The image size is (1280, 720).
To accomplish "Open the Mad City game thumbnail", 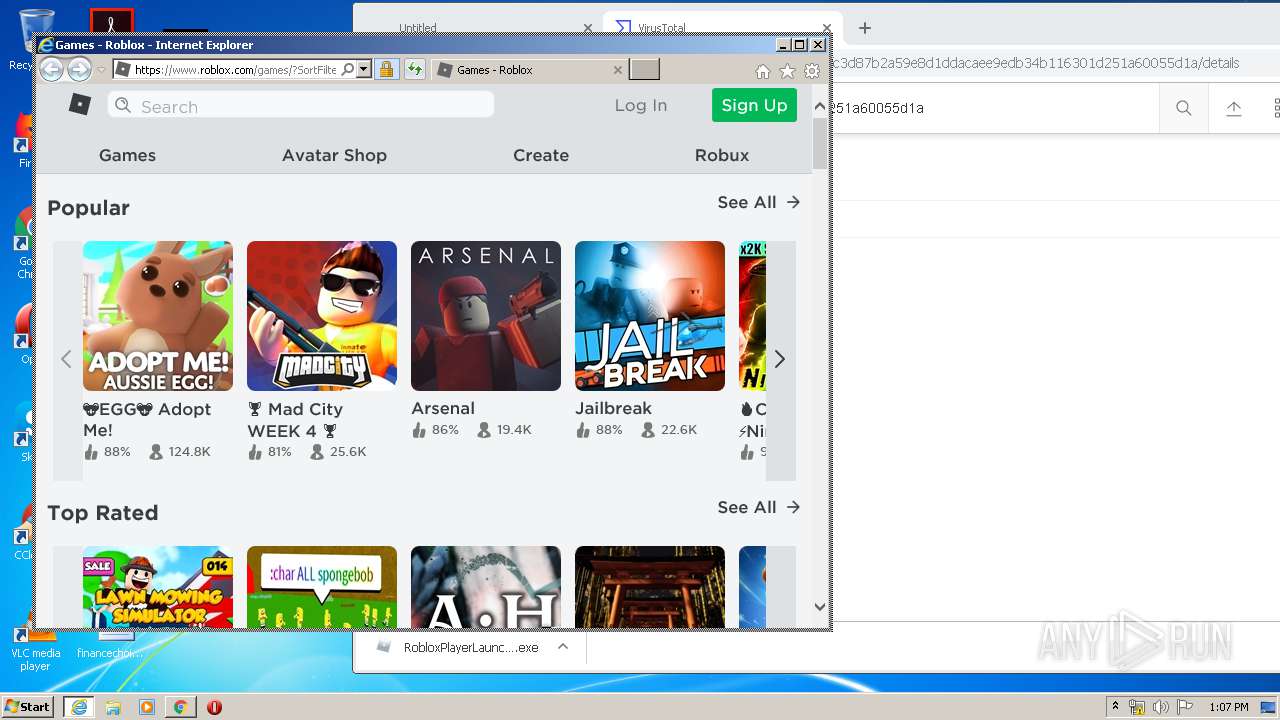I will click(322, 316).
